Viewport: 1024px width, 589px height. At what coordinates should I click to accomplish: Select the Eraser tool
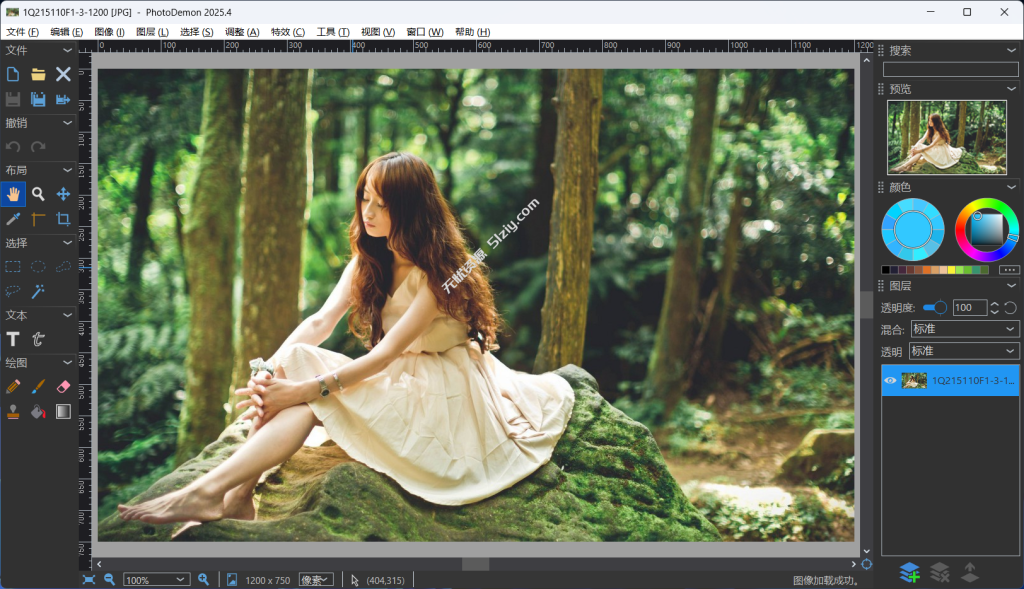63,386
